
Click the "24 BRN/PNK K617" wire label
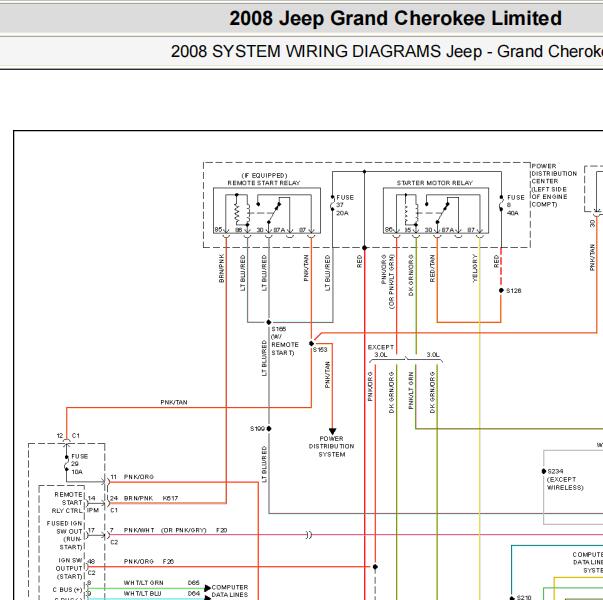point(144,498)
